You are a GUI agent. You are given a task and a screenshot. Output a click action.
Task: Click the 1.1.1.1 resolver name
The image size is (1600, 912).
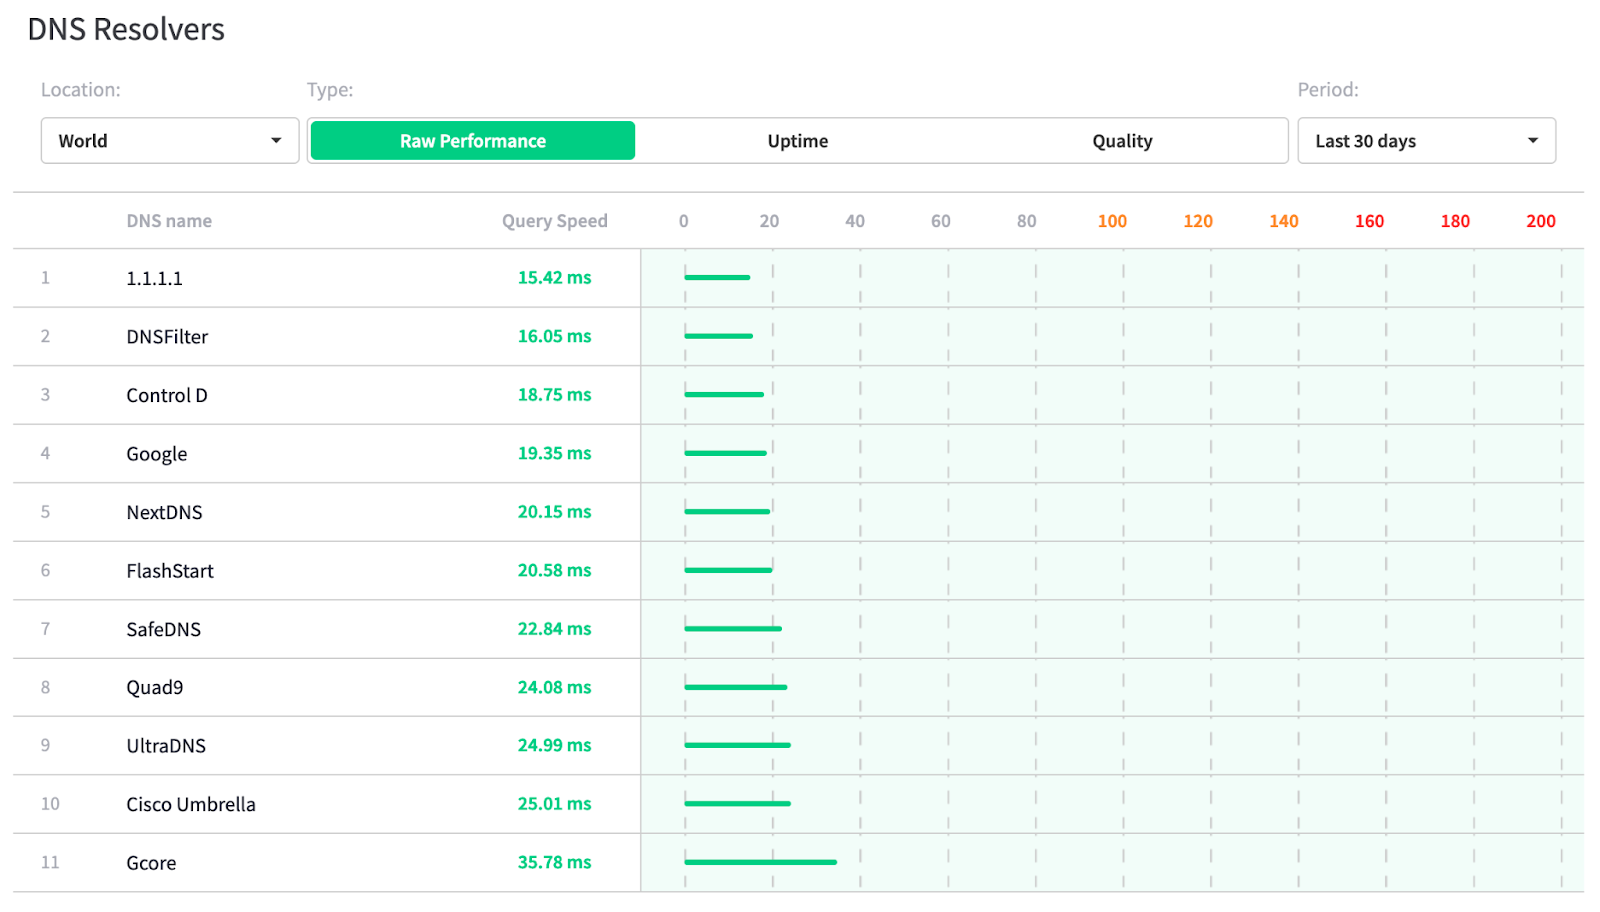[x=154, y=278]
